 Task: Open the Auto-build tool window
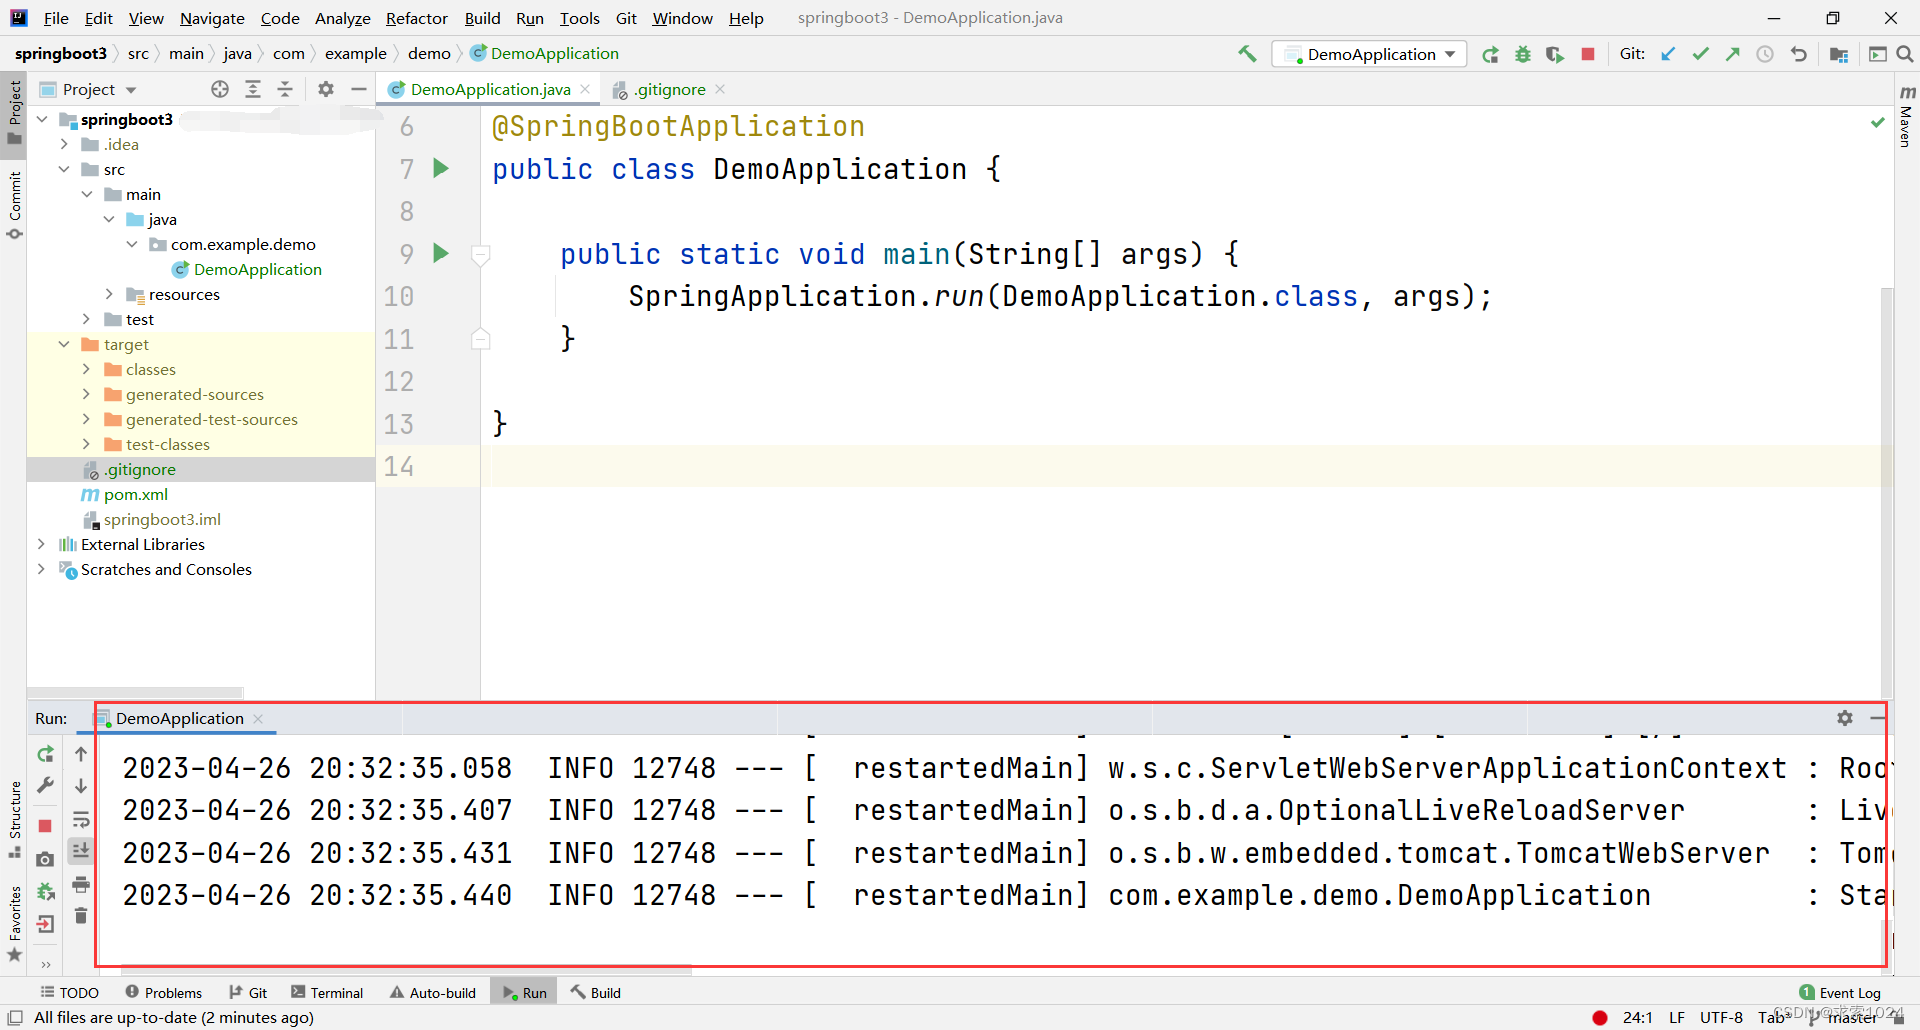[433, 993]
